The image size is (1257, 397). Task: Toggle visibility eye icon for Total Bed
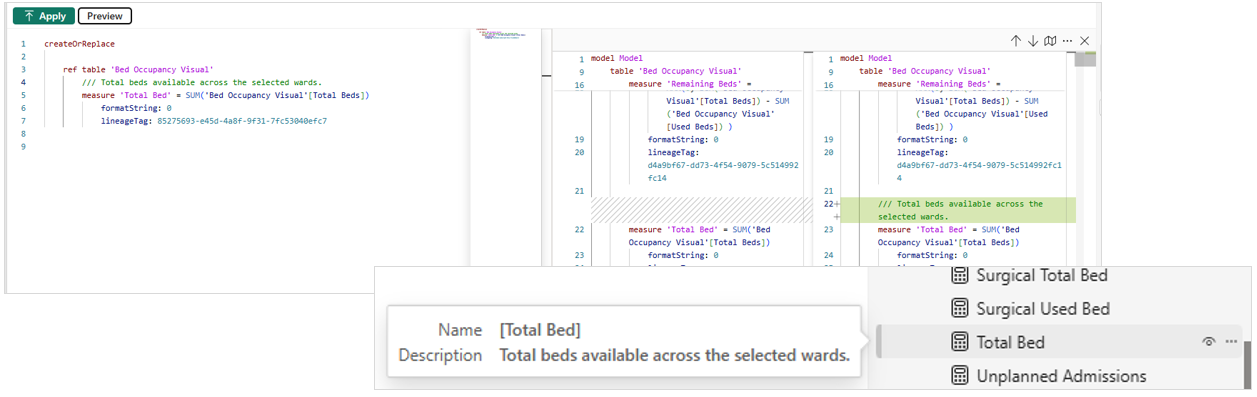1209,342
